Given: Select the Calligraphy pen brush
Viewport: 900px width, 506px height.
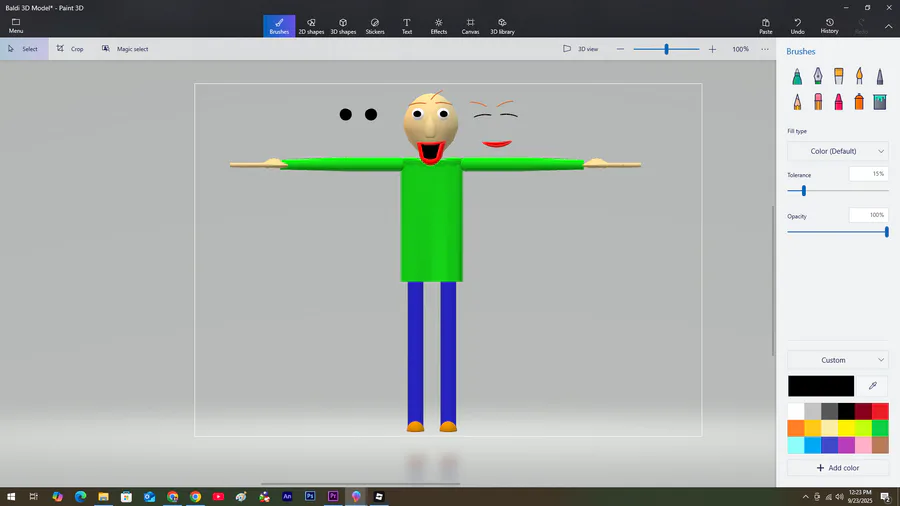Looking at the screenshot, I should point(818,76).
